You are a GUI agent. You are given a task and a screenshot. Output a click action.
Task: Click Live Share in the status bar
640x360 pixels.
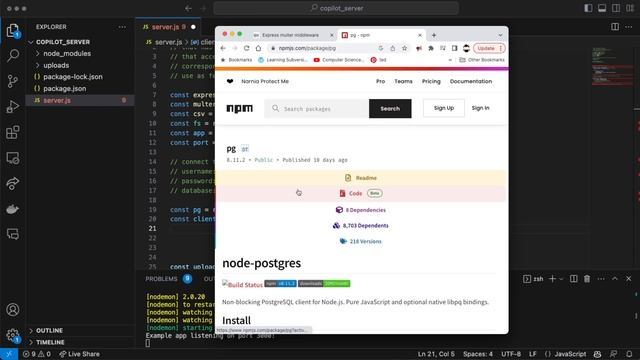tap(79, 354)
